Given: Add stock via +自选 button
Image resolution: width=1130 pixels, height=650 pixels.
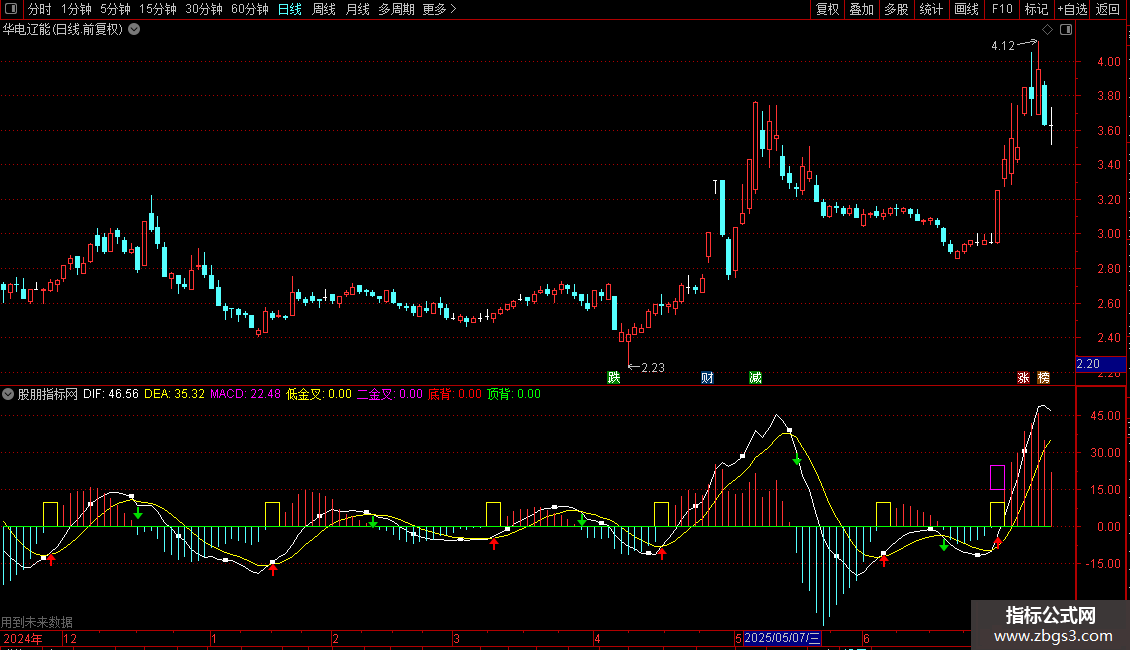Looking at the screenshot, I should point(1072,9).
